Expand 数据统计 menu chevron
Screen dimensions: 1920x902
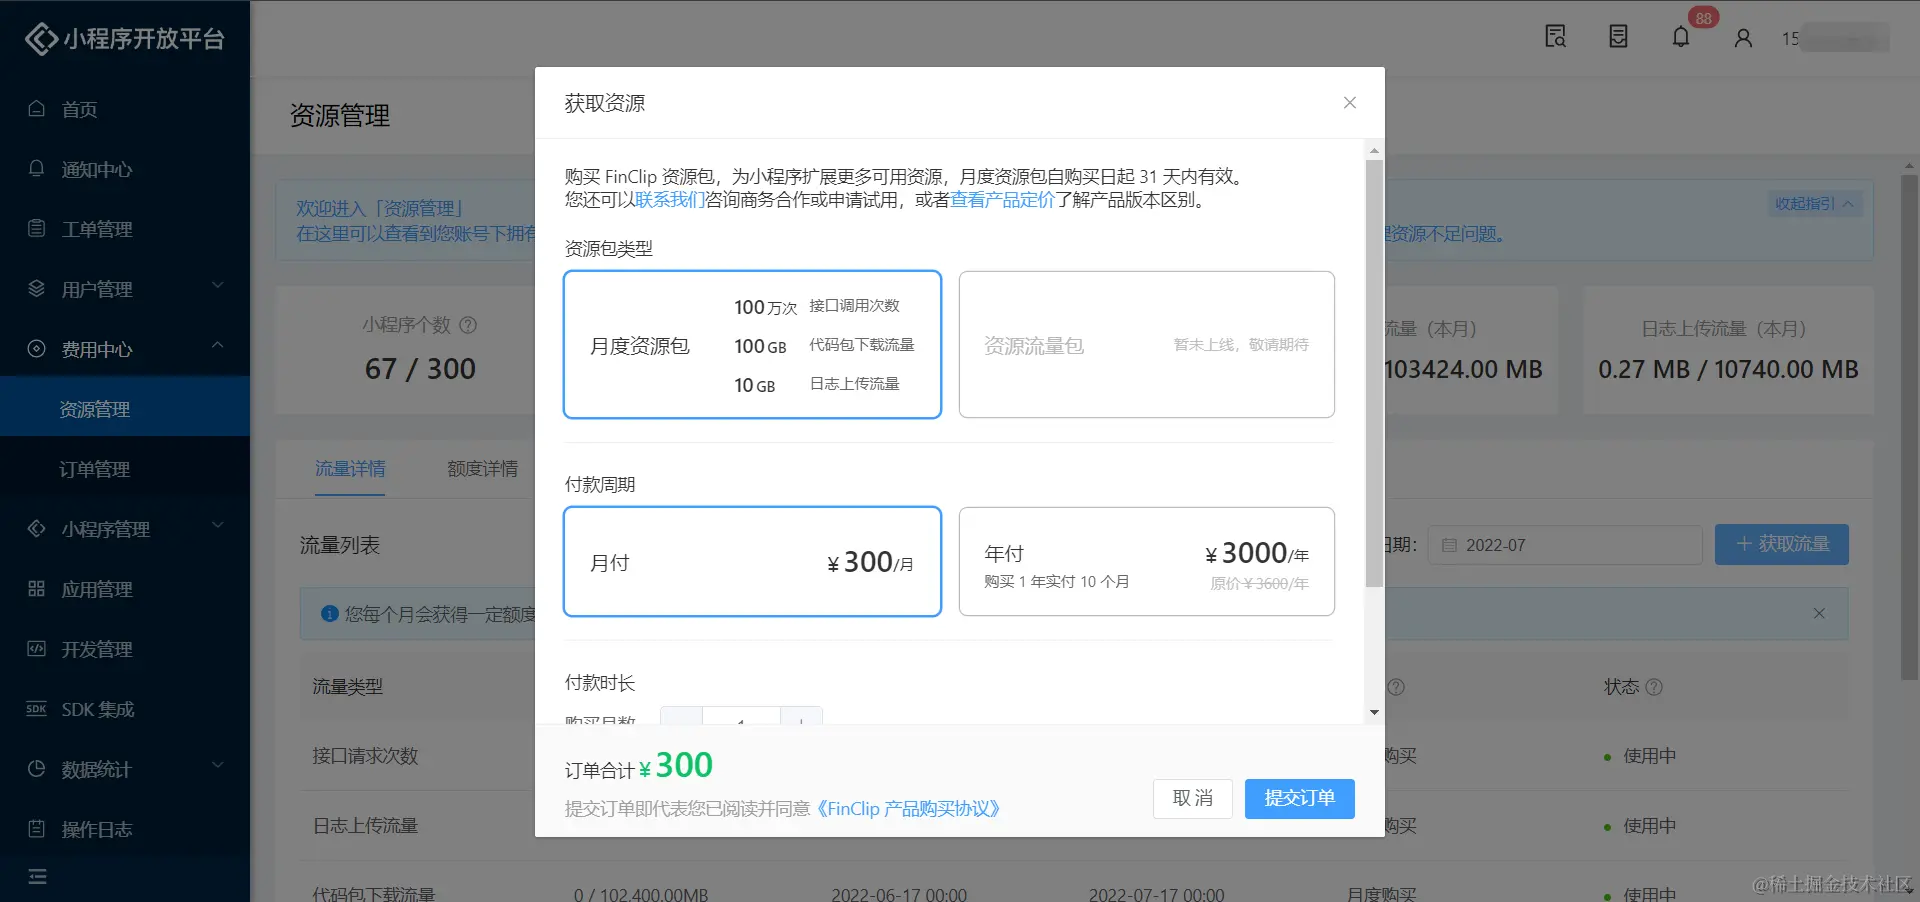[x=218, y=766]
